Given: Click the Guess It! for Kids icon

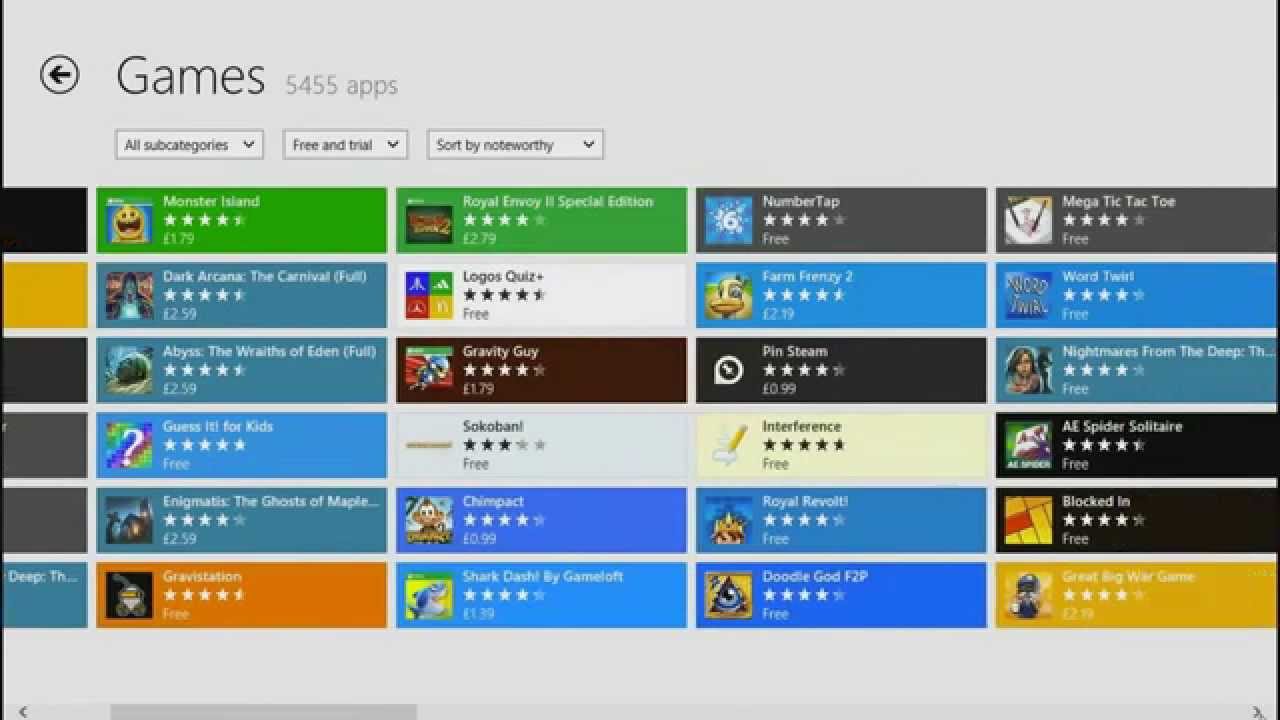Looking at the screenshot, I should tap(130, 445).
